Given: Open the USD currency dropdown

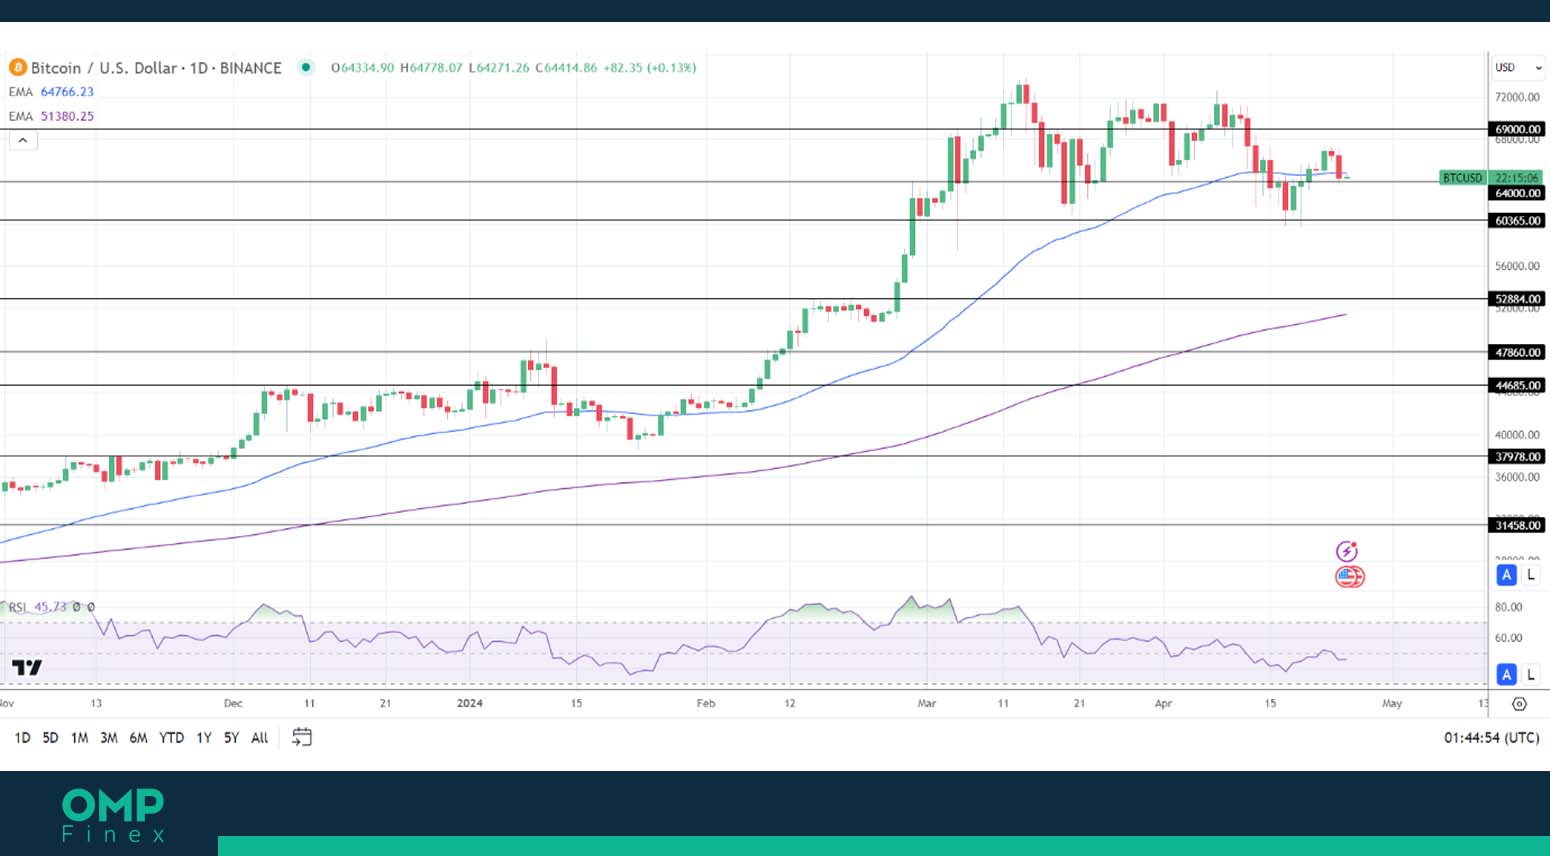Looking at the screenshot, I should (x=1518, y=67).
